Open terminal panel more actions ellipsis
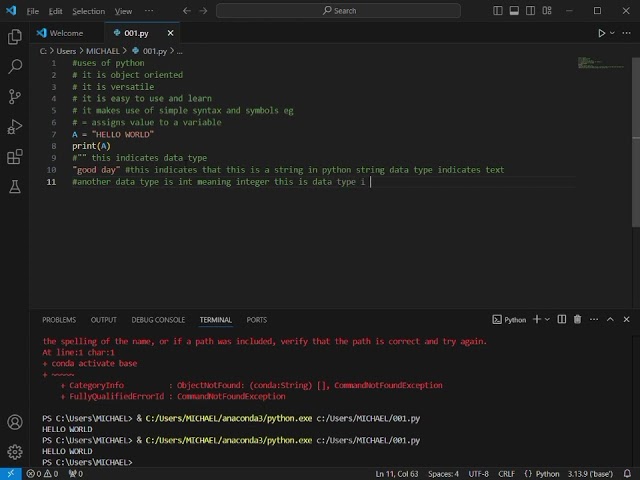This screenshot has height=480, width=640. pyautogui.click(x=594, y=320)
